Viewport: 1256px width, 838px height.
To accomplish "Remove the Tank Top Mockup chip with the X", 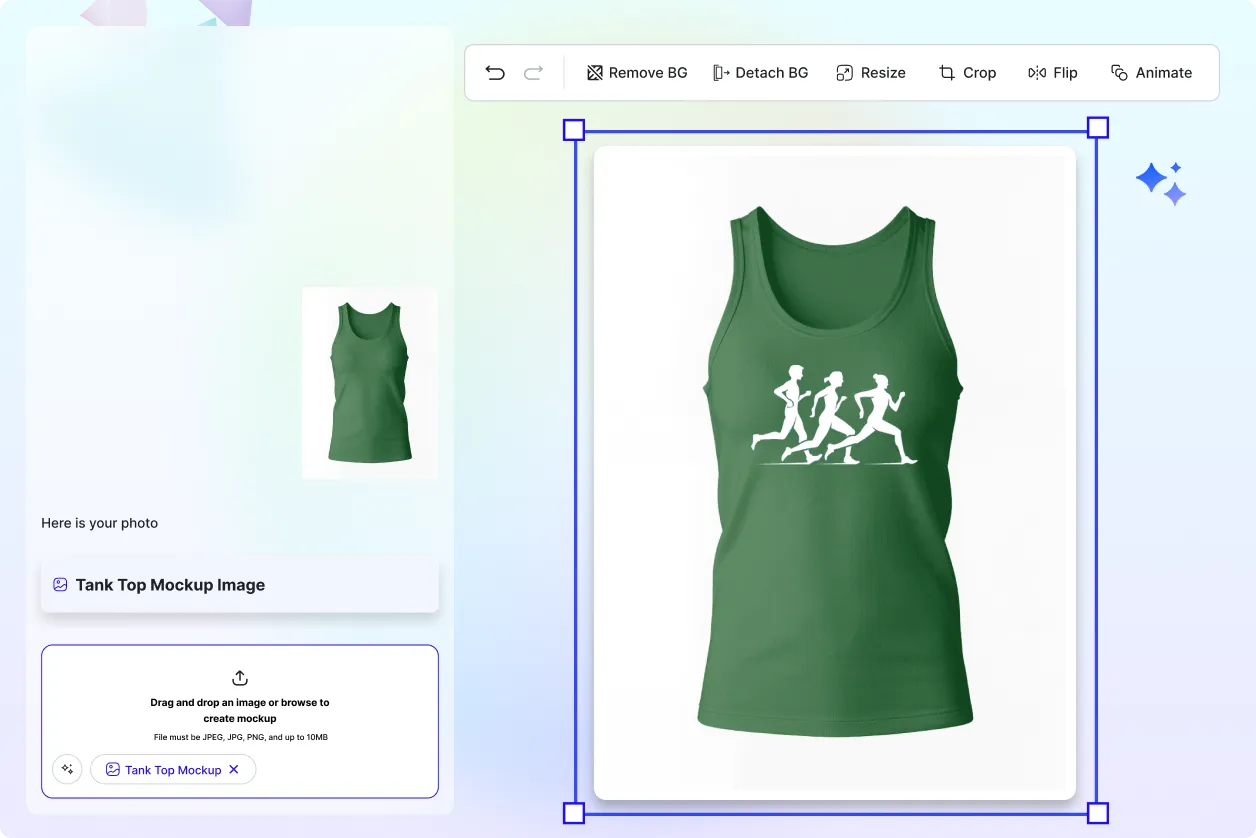I will (x=232, y=769).
